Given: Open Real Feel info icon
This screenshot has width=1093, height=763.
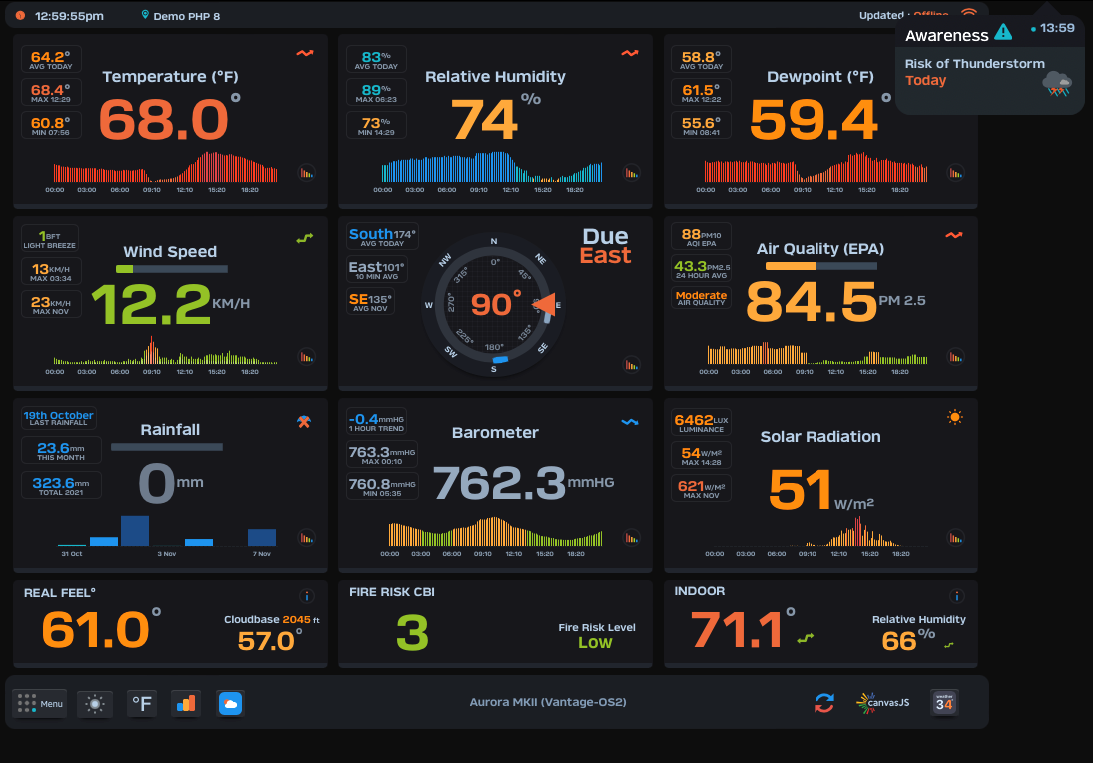Looking at the screenshot, I should 306,596.
